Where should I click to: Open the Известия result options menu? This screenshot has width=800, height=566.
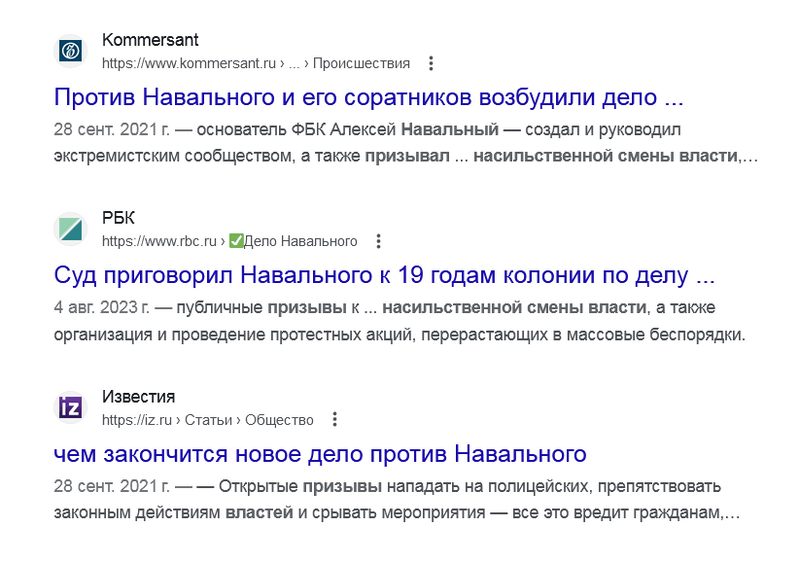pos(335,420)
